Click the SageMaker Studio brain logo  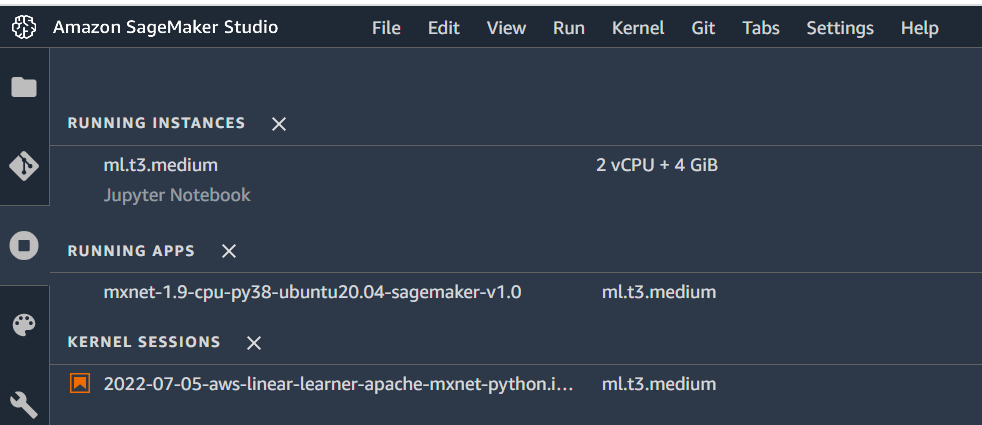click(24, 28)
